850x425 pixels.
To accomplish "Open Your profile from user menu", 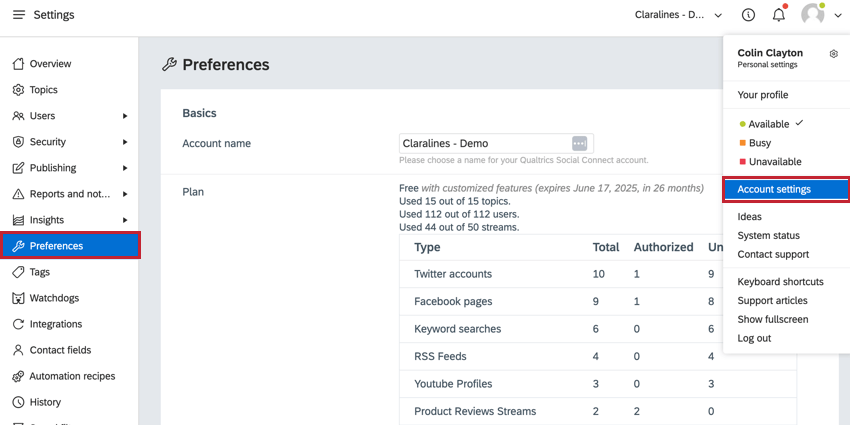I will click(763, 95).
